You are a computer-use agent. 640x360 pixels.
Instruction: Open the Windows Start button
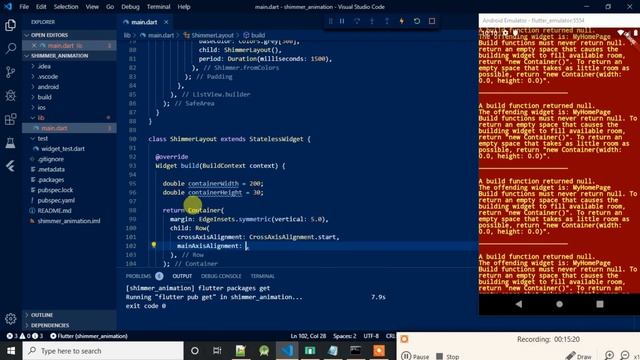pos(11,351)
